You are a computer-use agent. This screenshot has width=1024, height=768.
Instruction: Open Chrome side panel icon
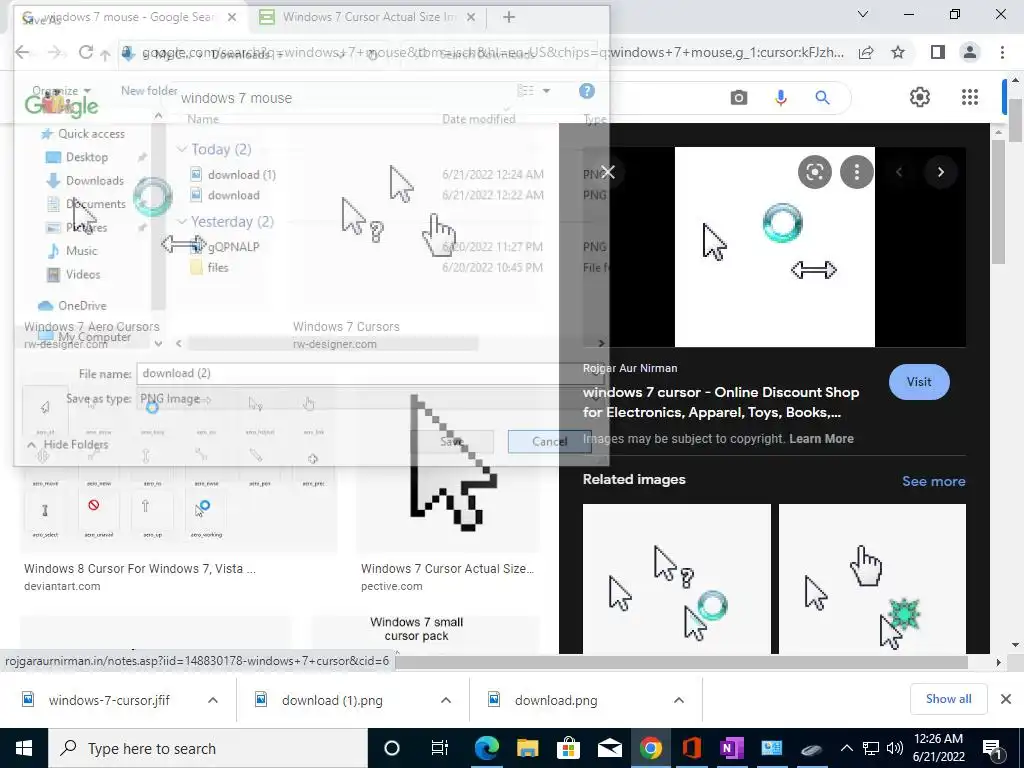pos(938,52)
